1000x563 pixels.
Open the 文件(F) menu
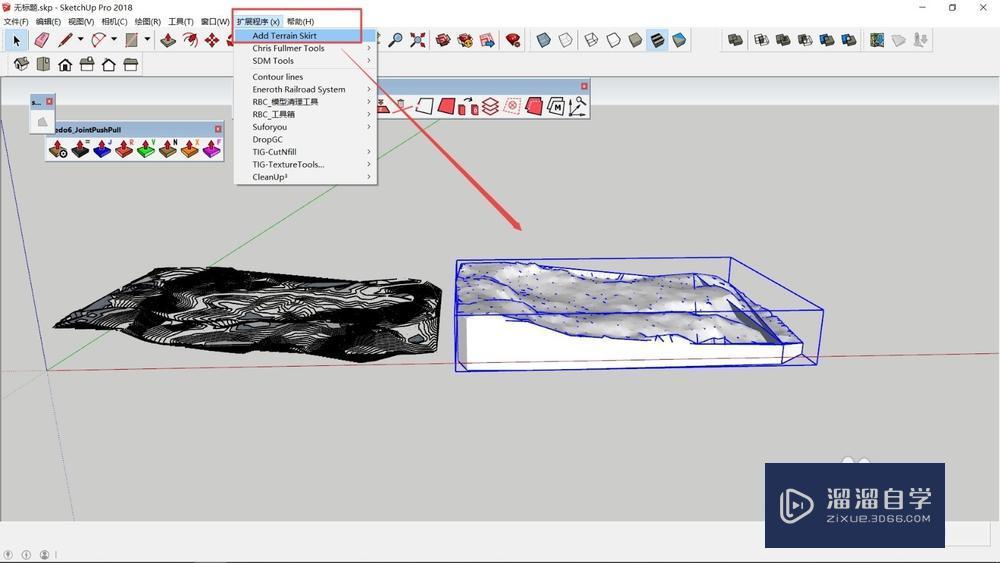16,22
